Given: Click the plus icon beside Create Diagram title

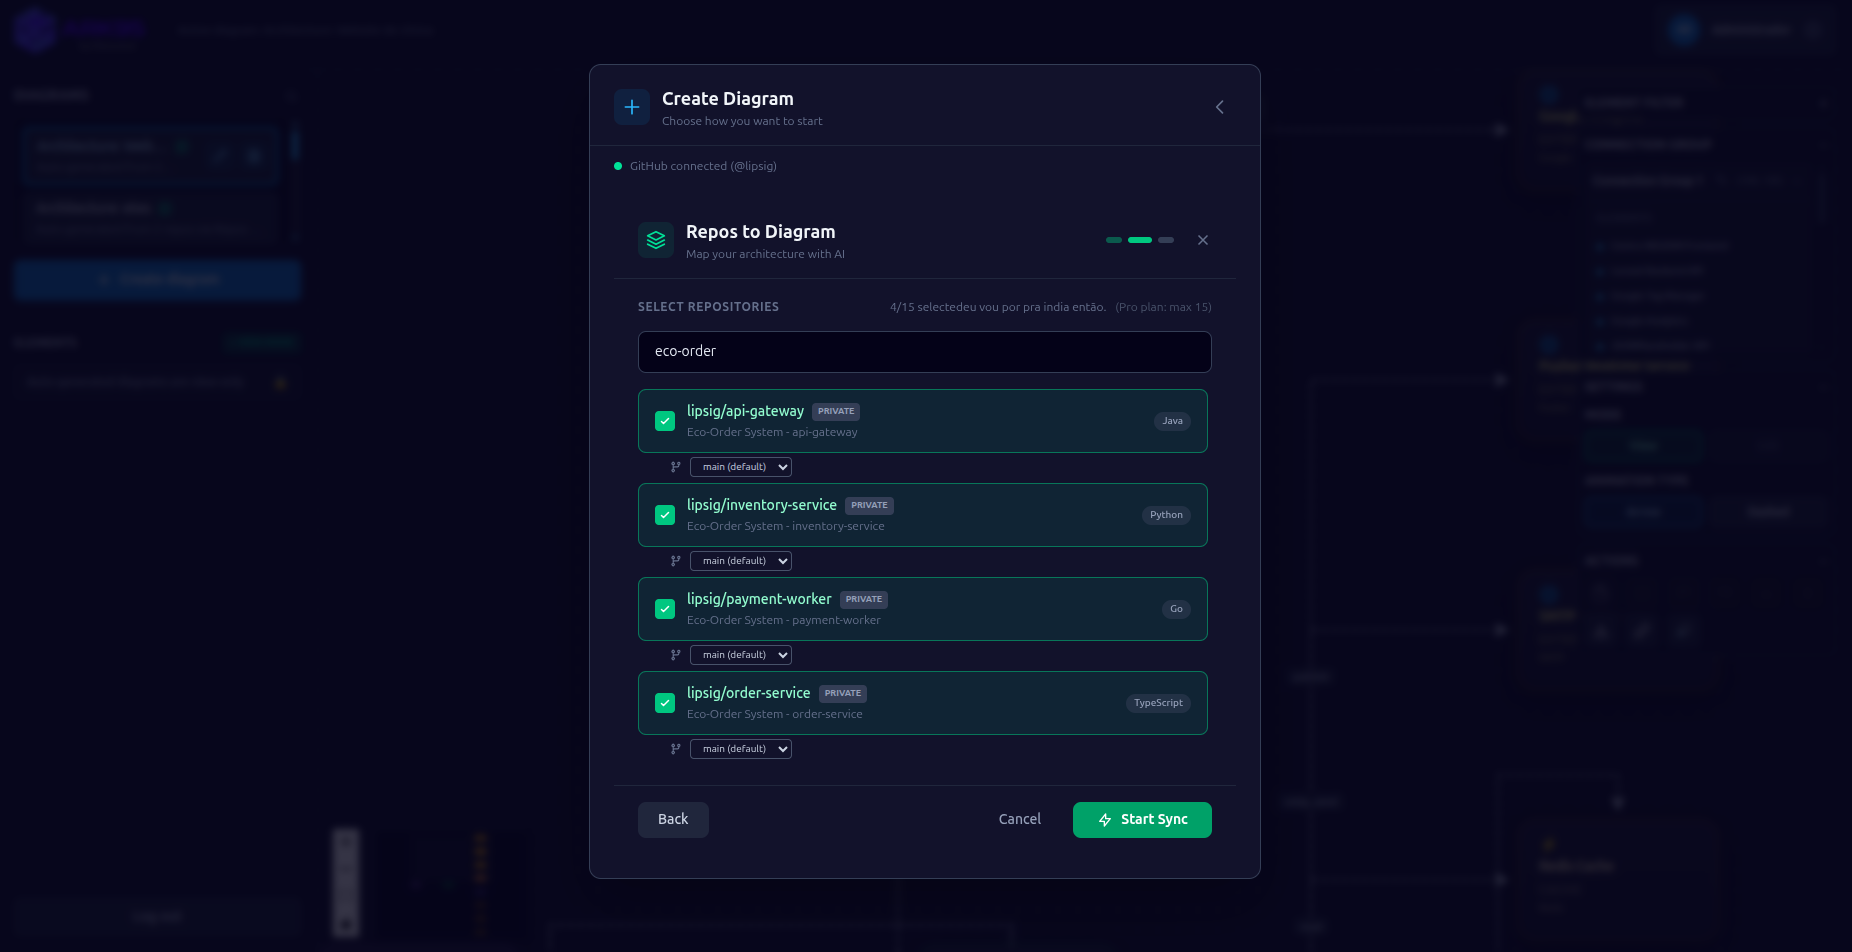Looking at the screenshot, I should (632, 106).
